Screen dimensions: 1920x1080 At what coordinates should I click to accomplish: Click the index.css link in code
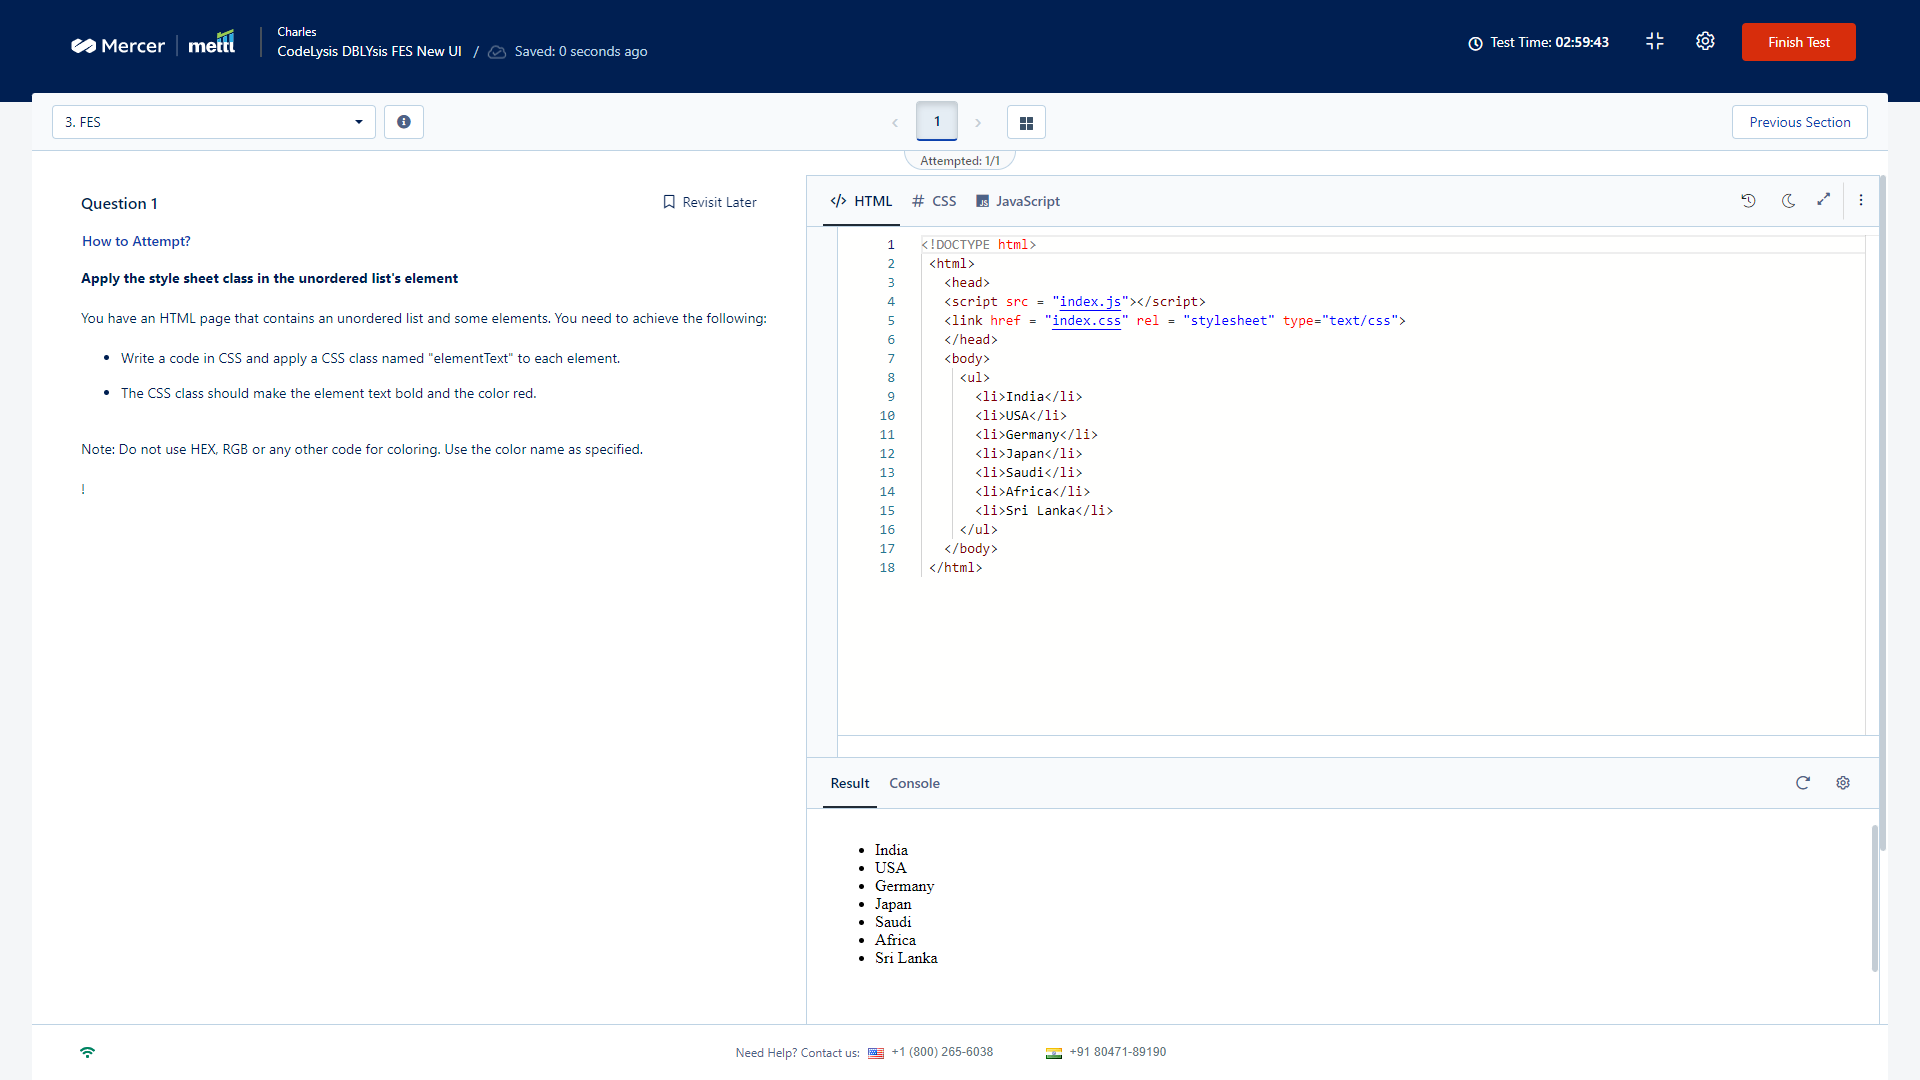1086,321
